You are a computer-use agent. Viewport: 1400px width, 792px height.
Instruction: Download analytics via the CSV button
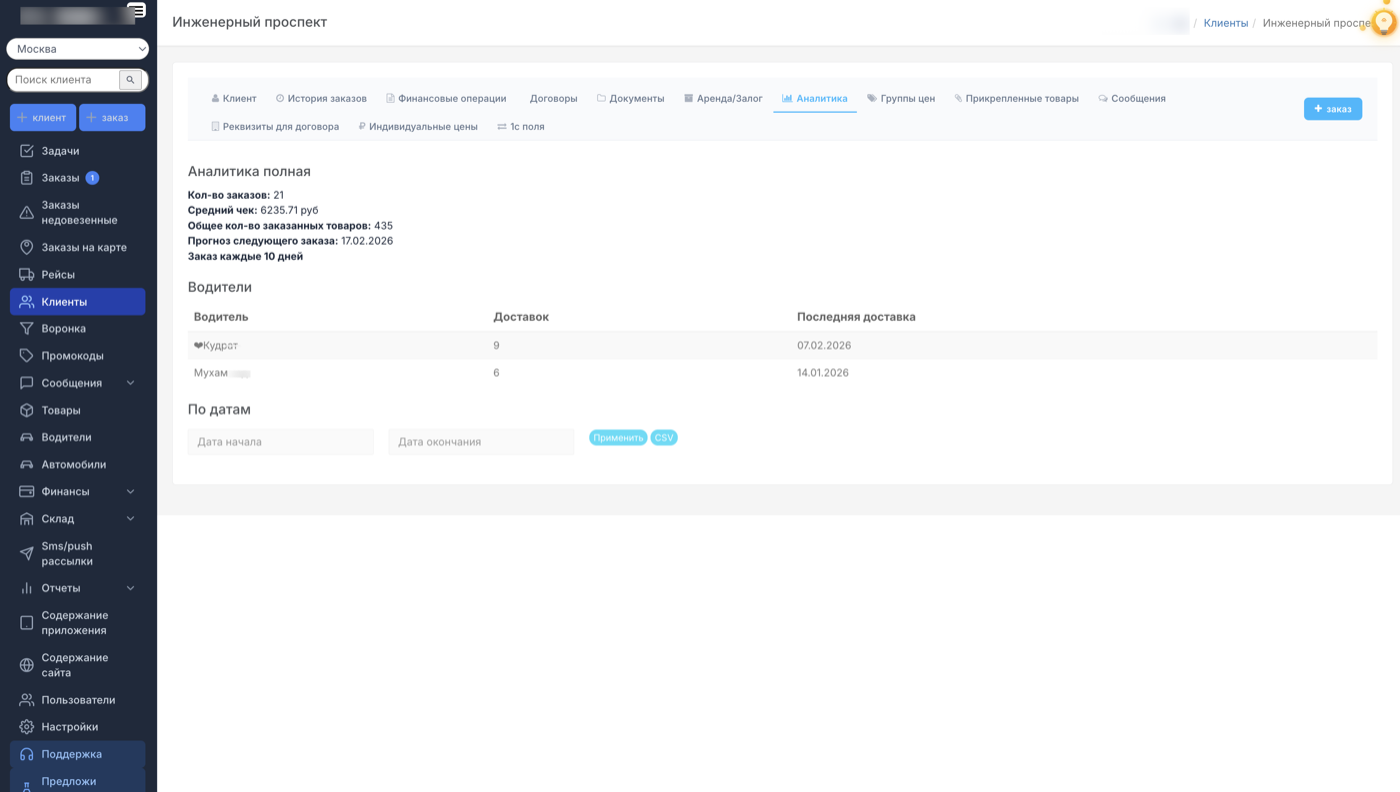pos(663,435)
